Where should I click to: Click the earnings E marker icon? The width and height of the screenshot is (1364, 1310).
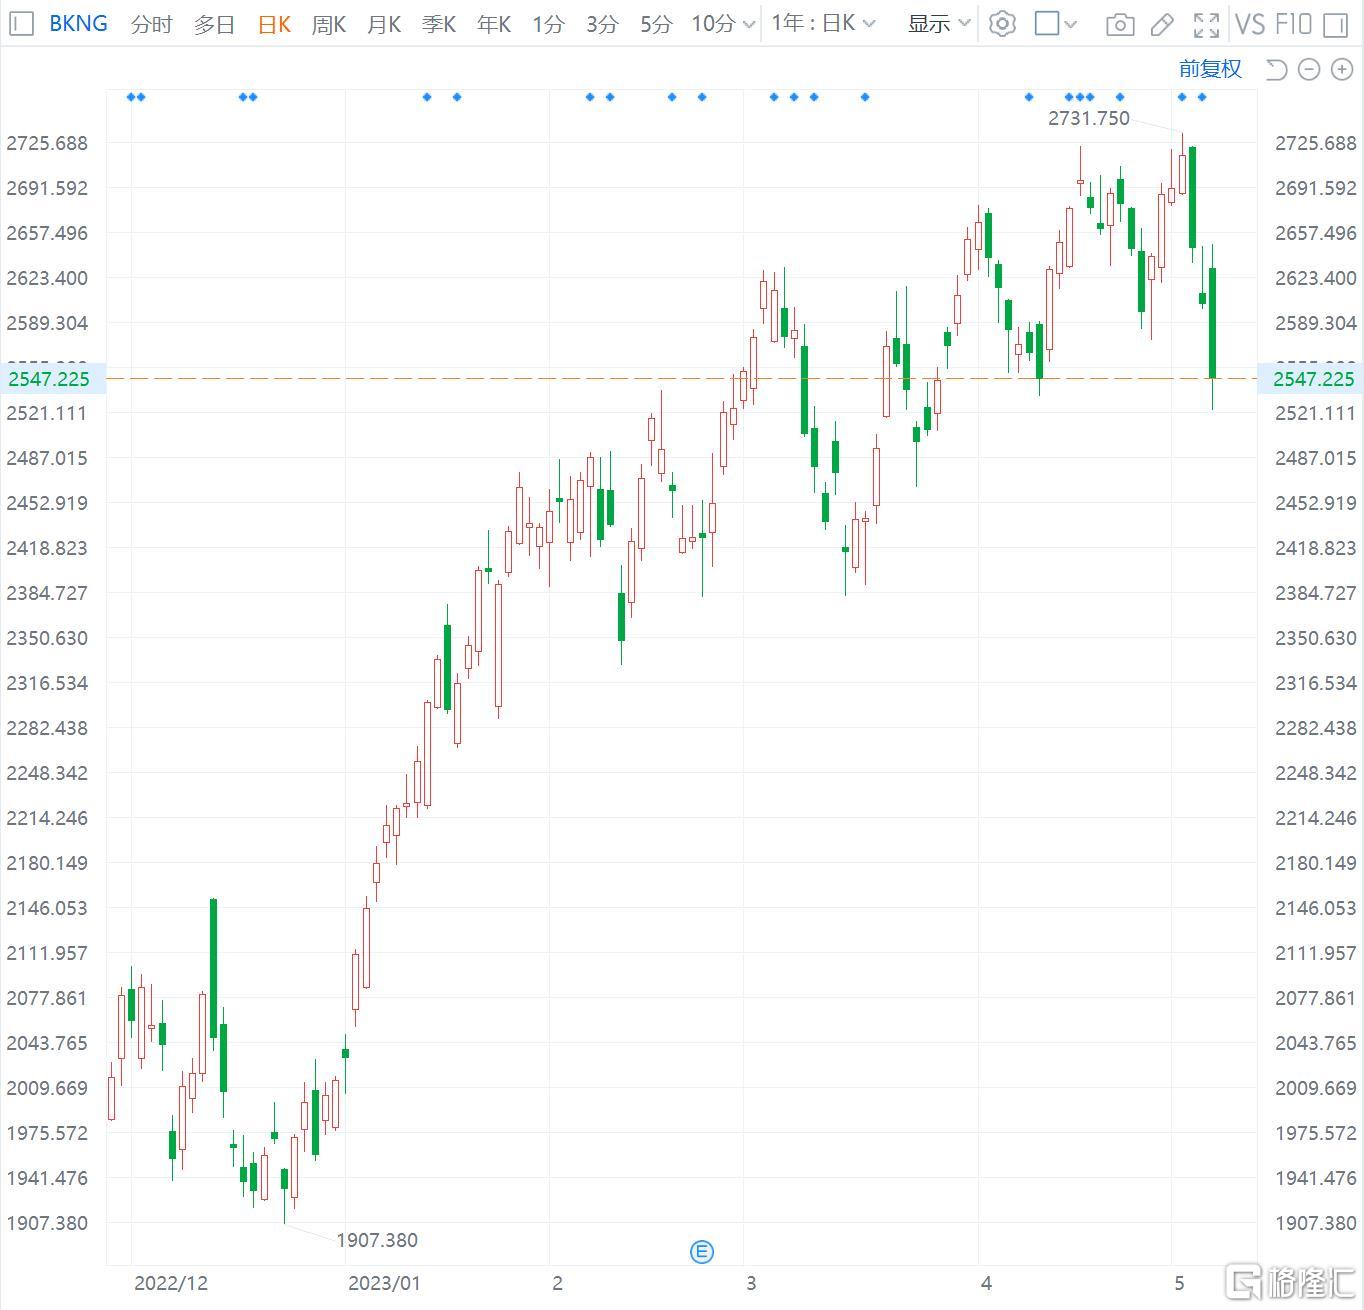[x=702, y=1251]
